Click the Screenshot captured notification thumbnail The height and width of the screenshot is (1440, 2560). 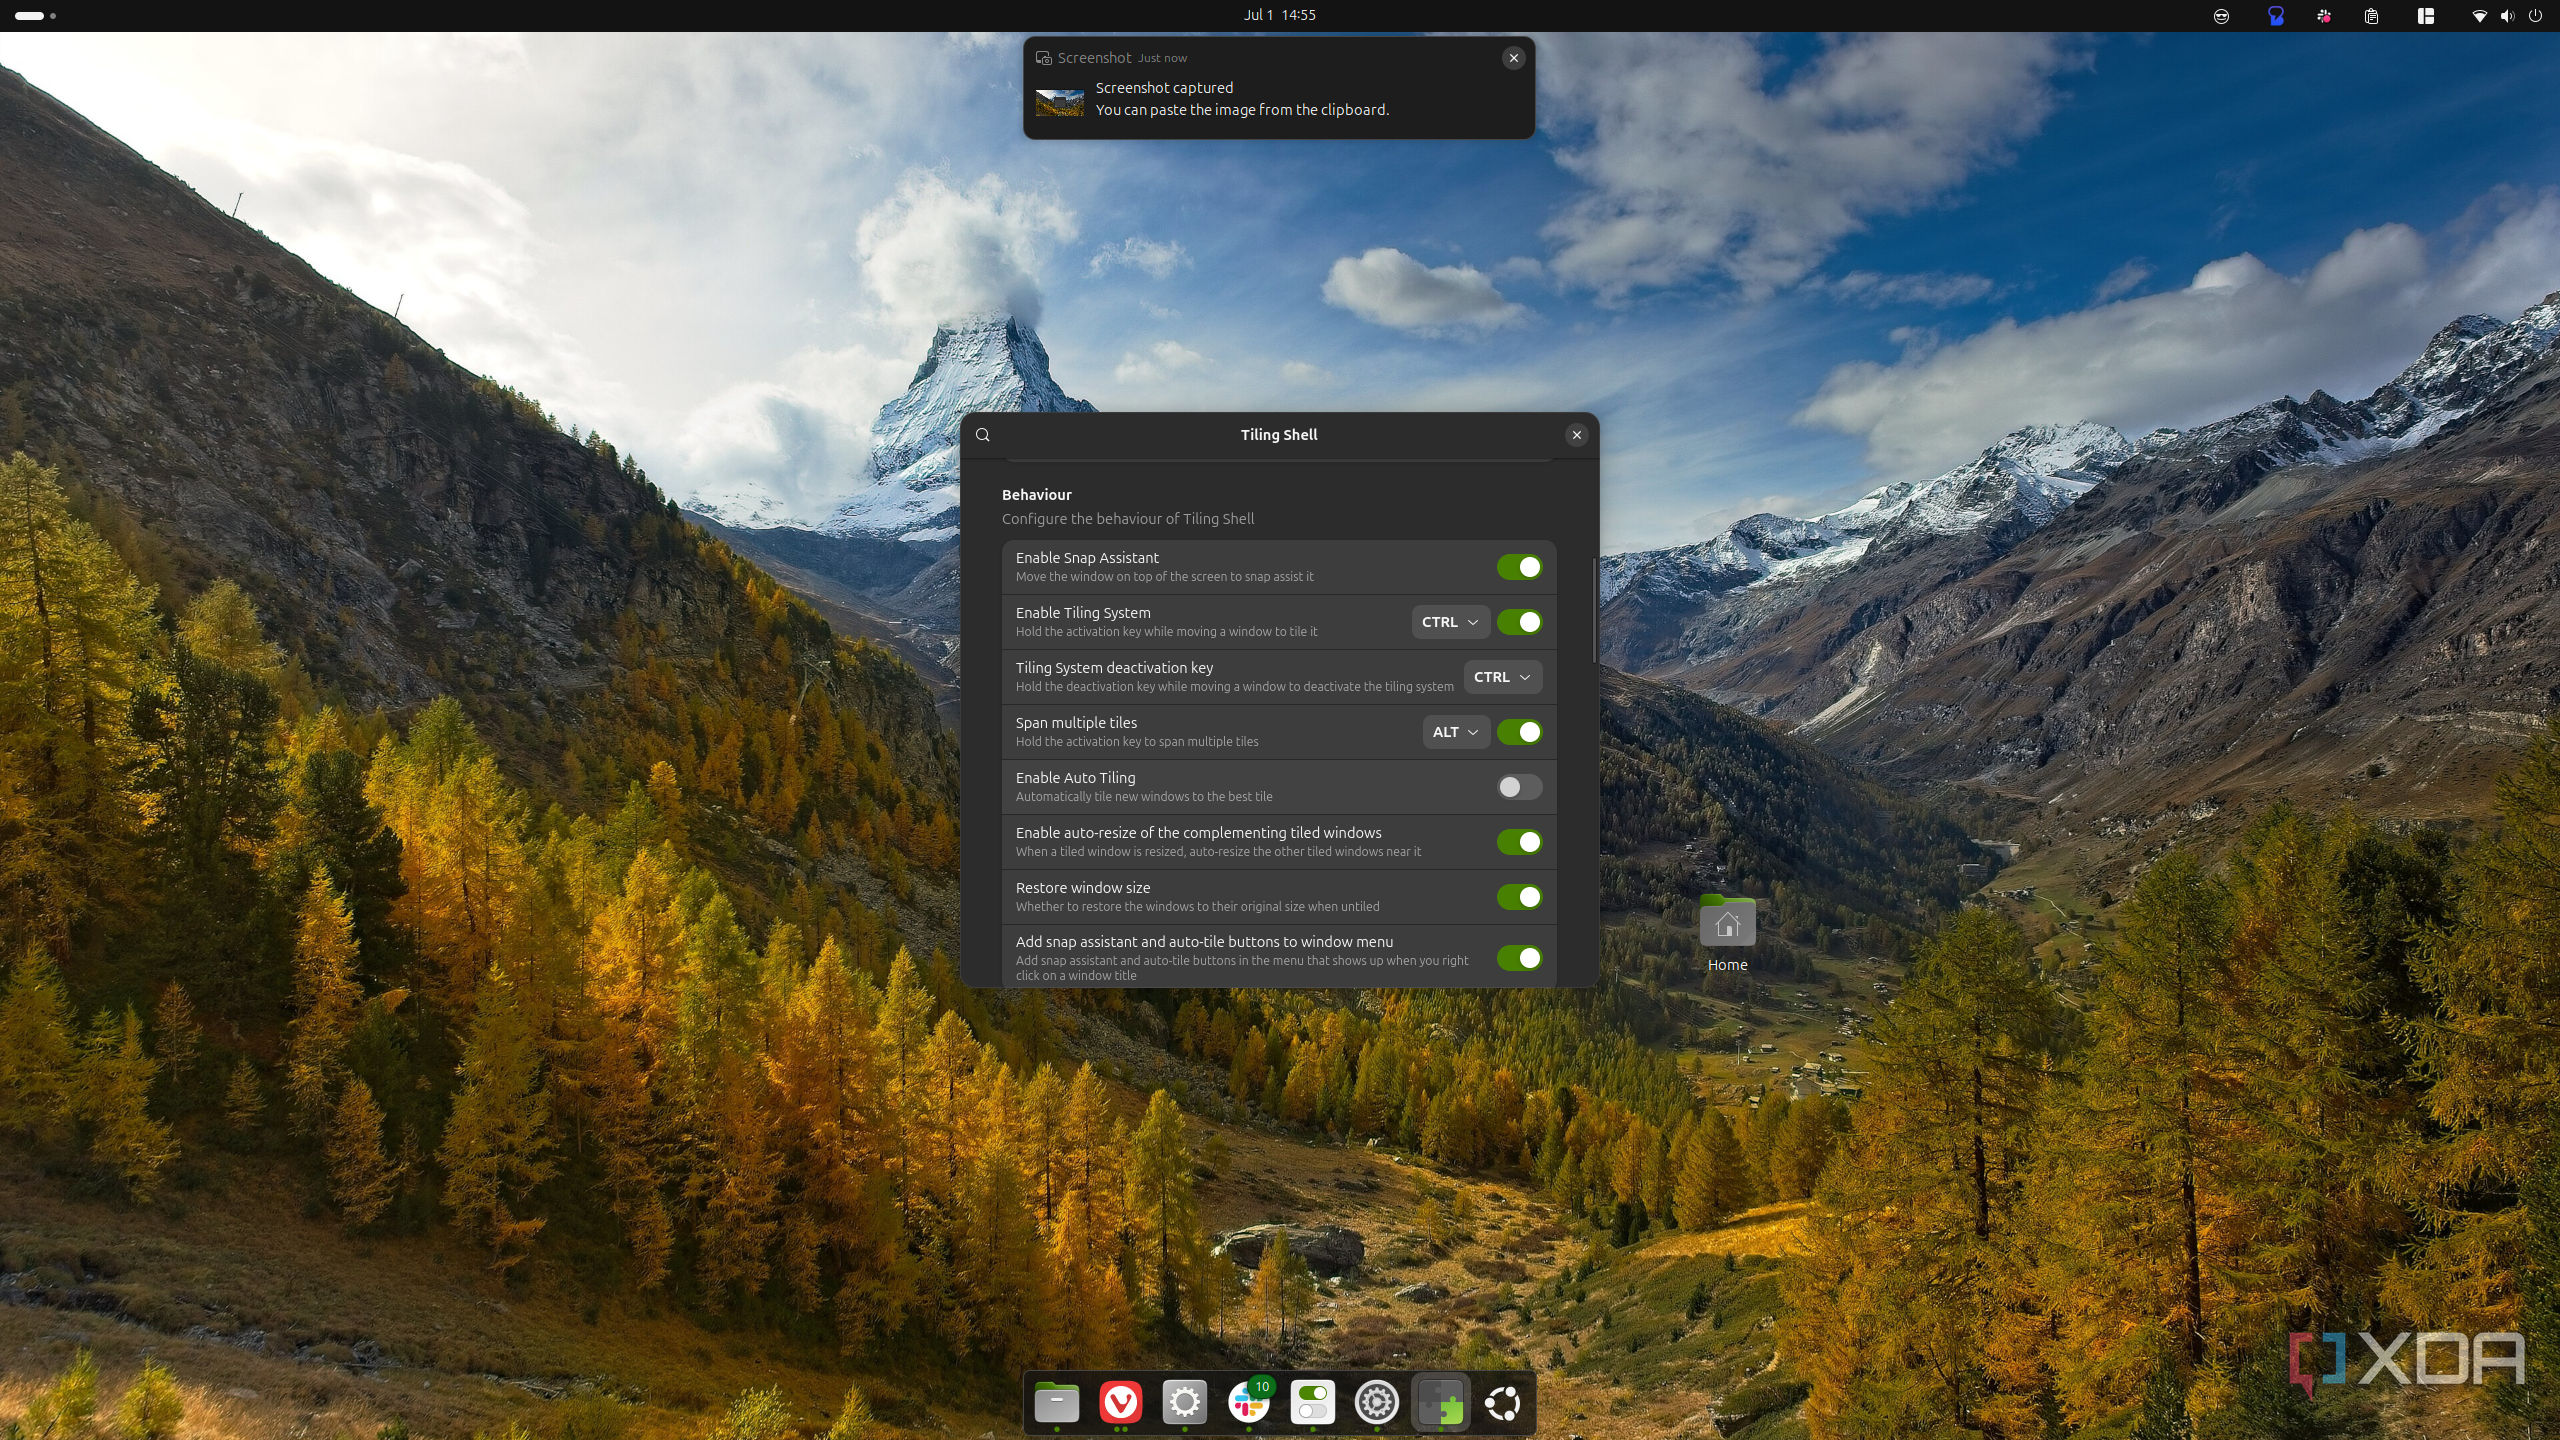(x=1059, y=102)
